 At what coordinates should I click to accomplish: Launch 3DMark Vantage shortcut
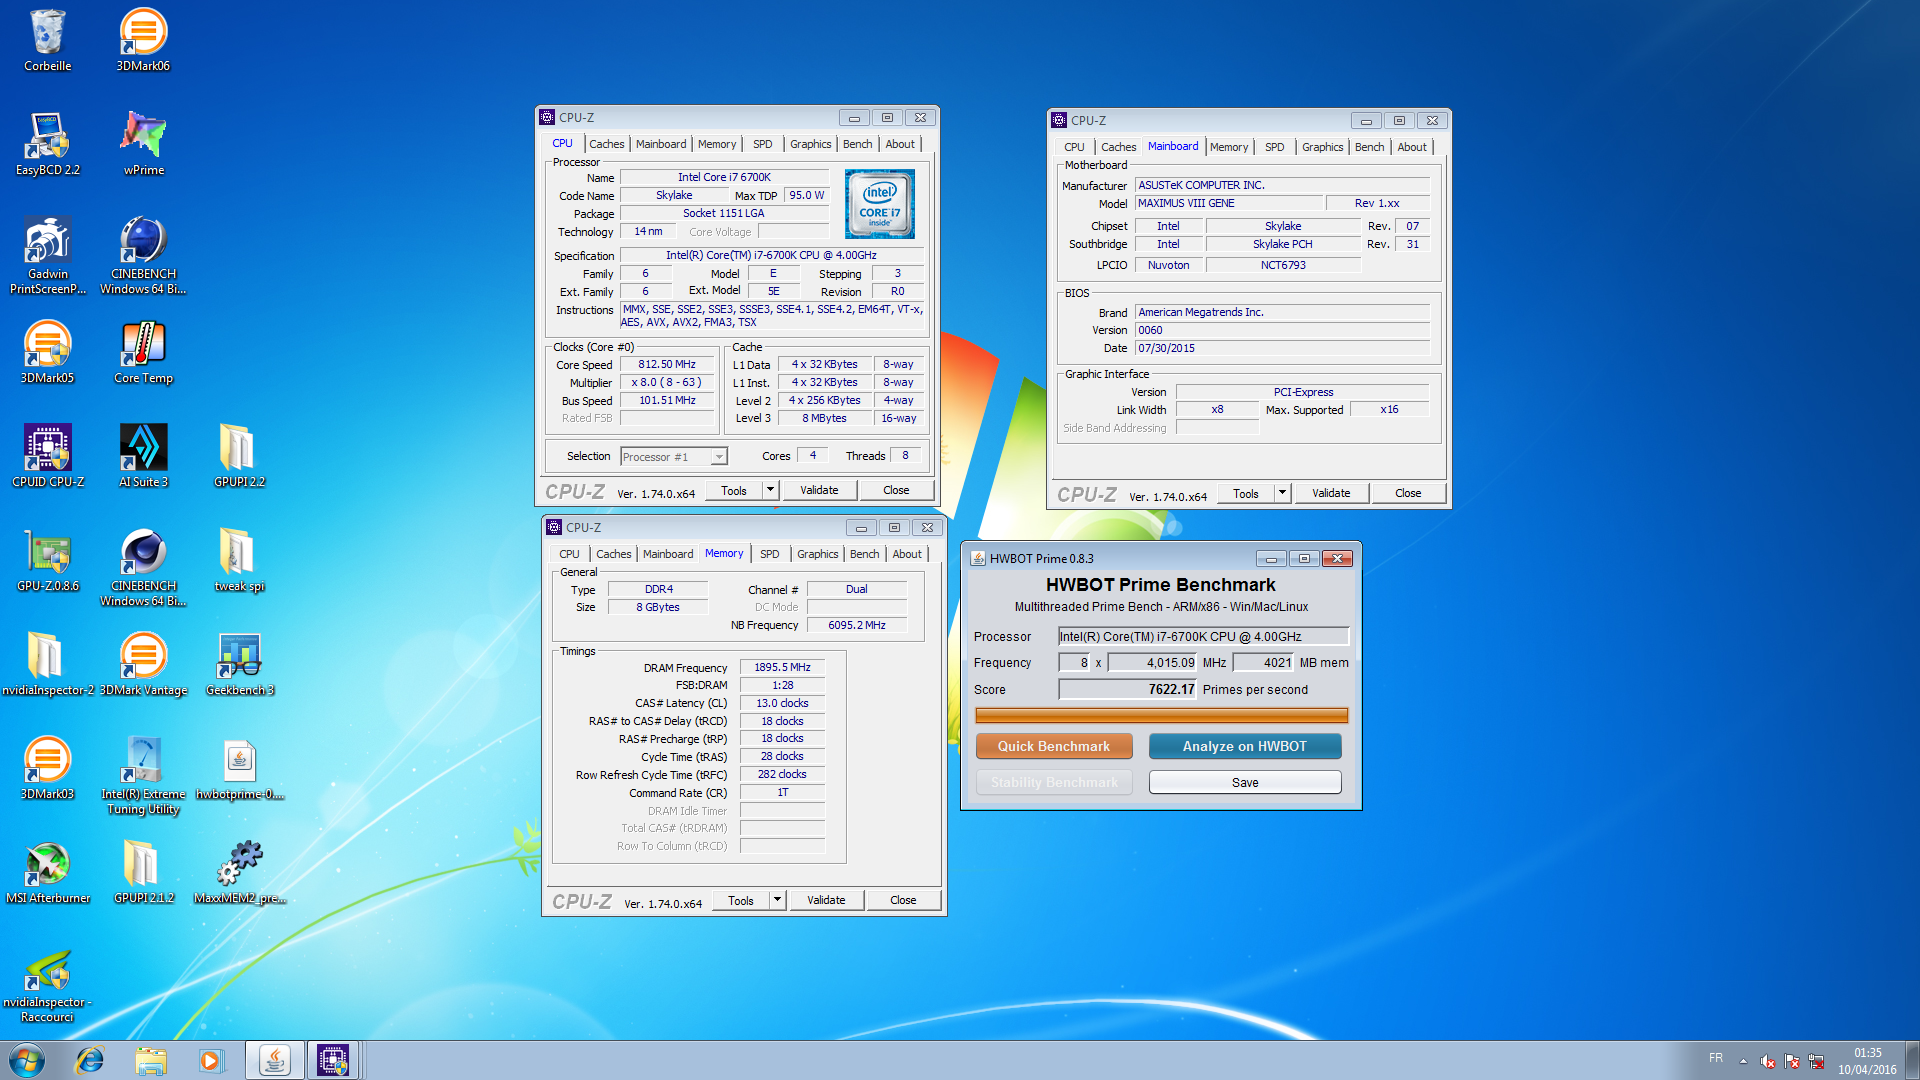point(143,664)
